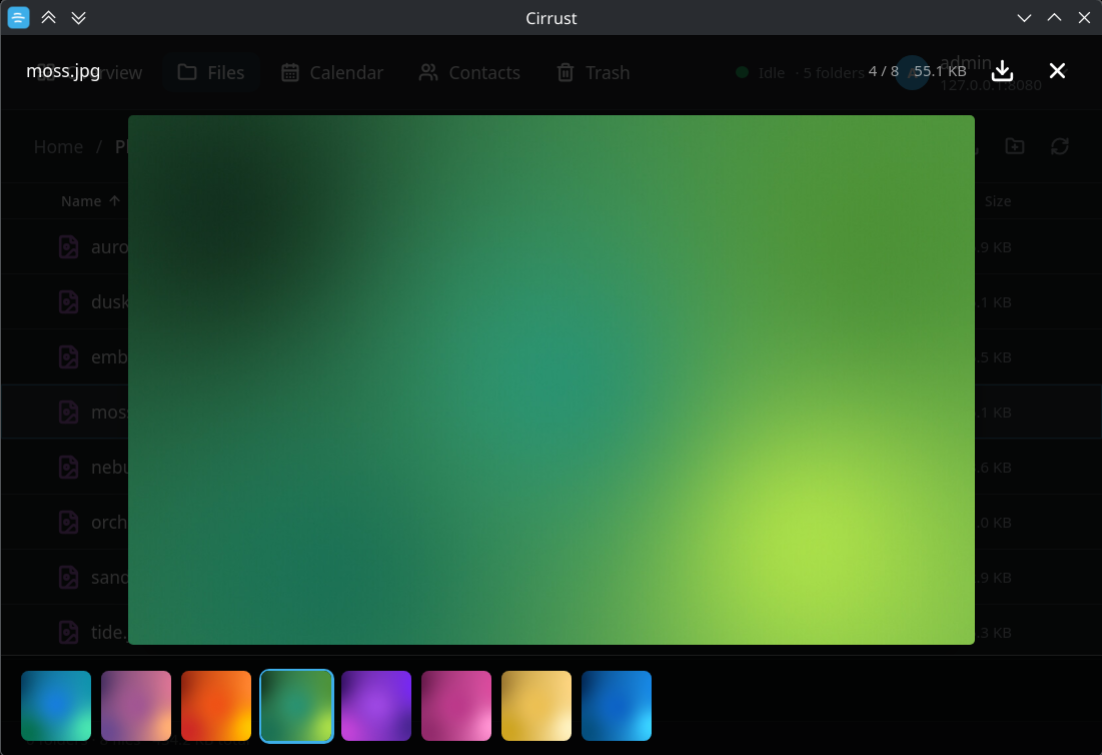1102x755 pixels.
Task: Click the Cirrust app icon in titlebar
Action: click(x=18, y=18)
